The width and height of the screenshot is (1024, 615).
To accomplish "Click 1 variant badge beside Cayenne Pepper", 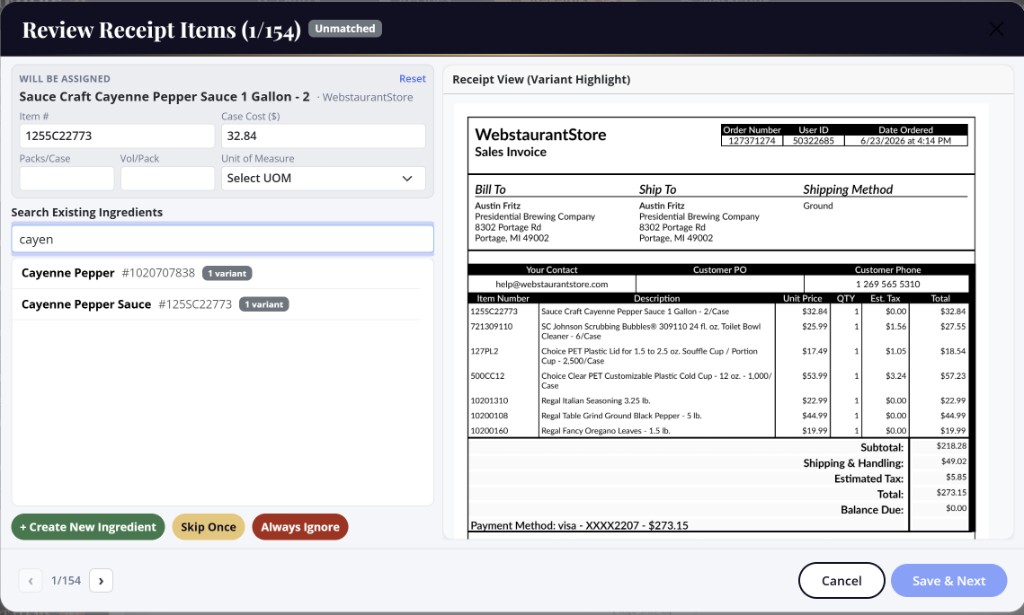I will point(227,273).
